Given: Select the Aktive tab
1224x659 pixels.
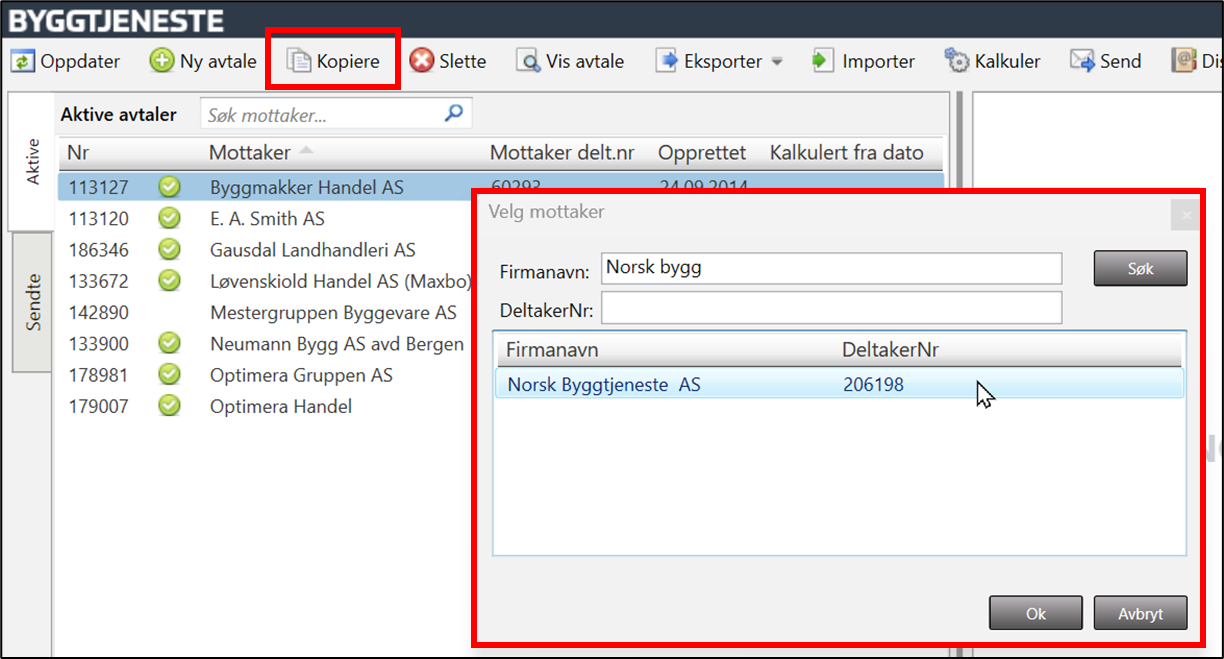Looking at the screenshot, I should point(33,160).
